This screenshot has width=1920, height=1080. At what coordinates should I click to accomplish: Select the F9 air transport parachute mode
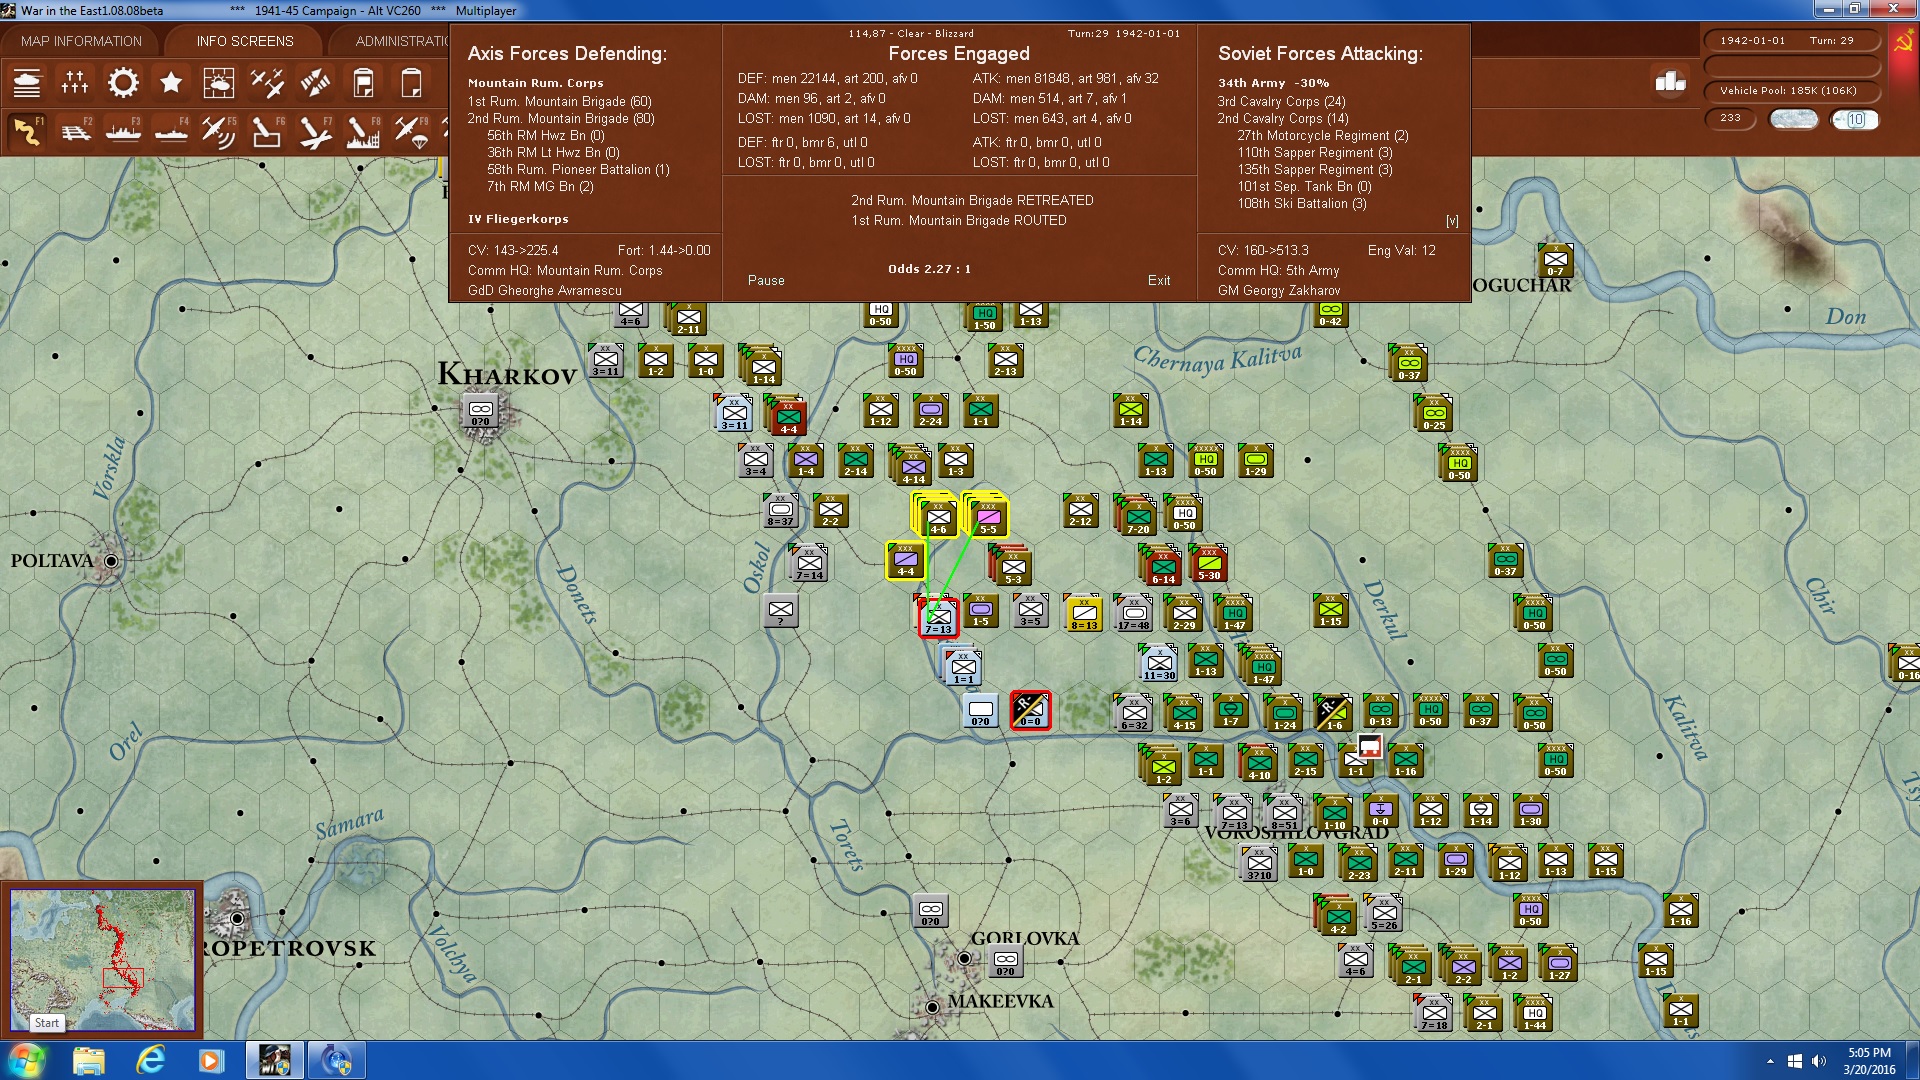(412, 131)
